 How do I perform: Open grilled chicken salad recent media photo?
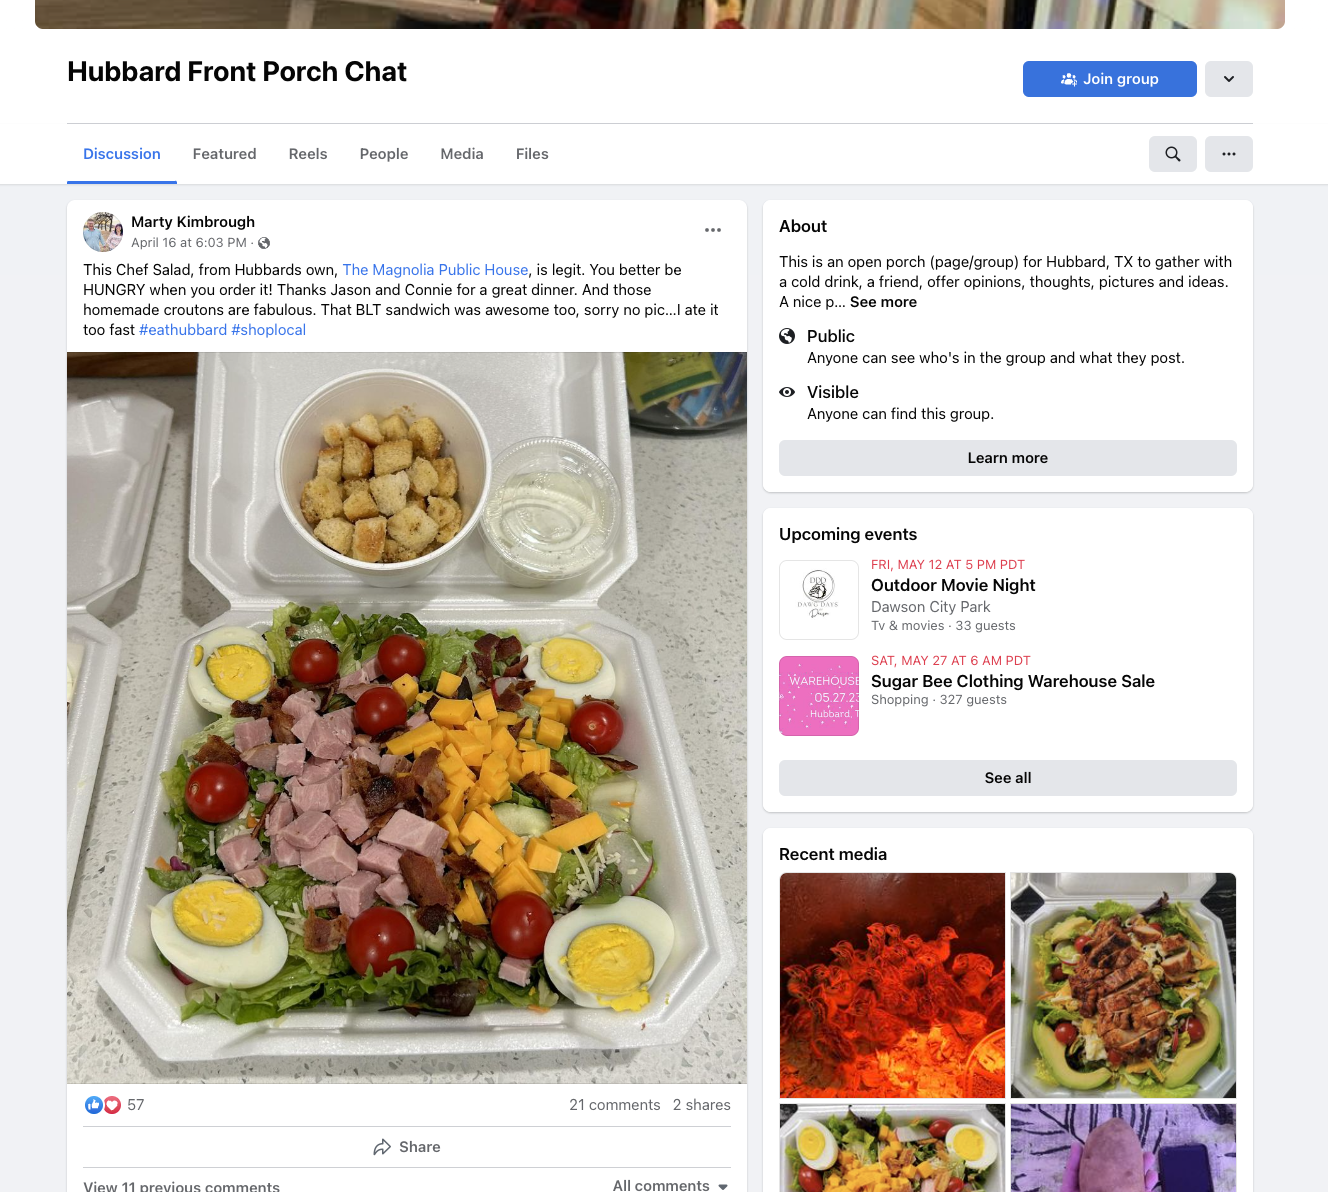click(1123, 985)
